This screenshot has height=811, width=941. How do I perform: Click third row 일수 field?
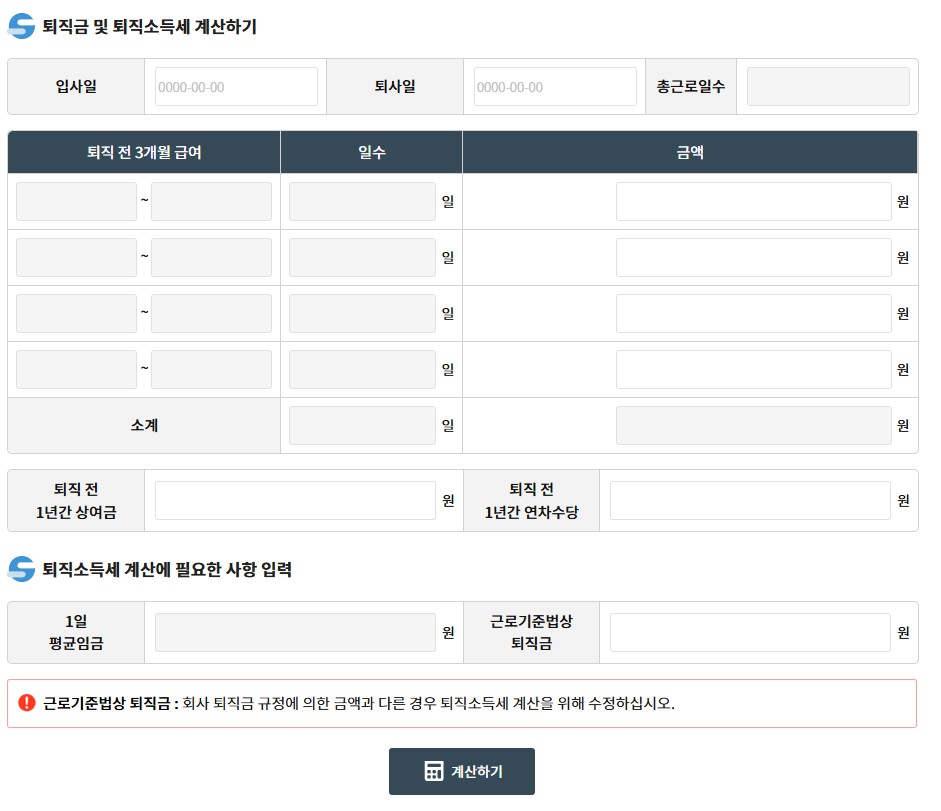(x=362, y=313)
